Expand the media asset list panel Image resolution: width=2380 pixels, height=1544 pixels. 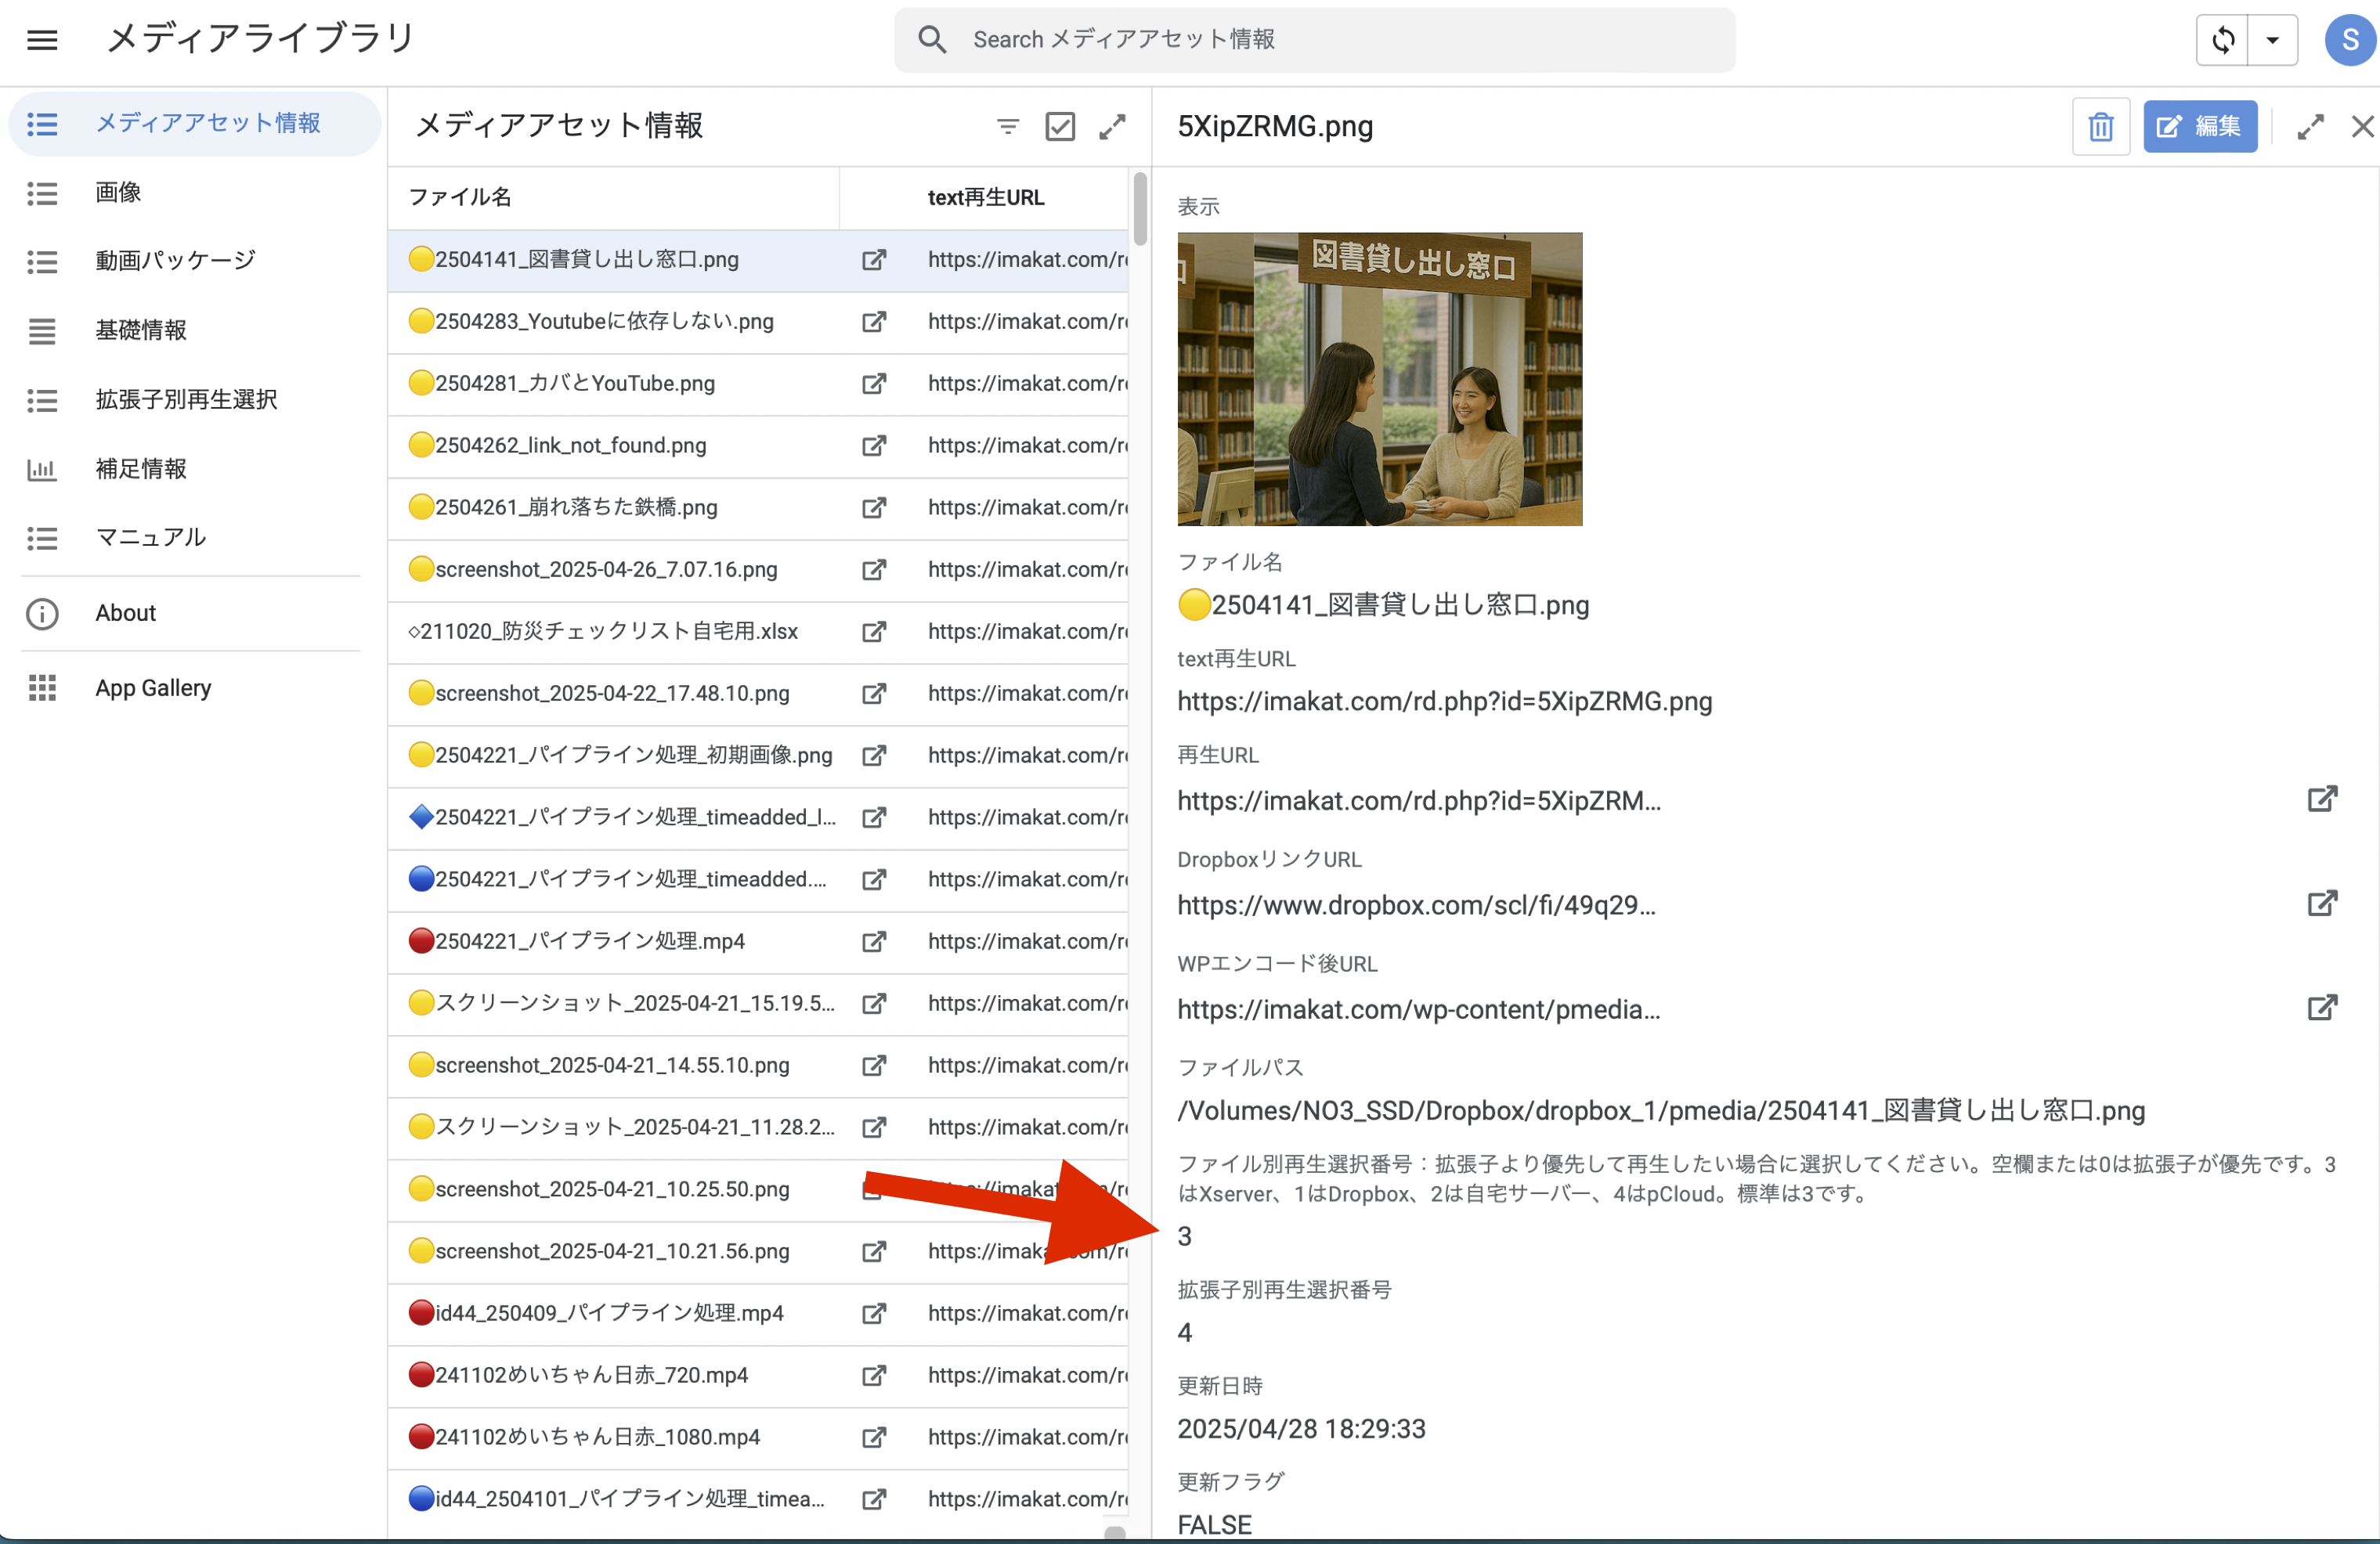[1112, 126]
